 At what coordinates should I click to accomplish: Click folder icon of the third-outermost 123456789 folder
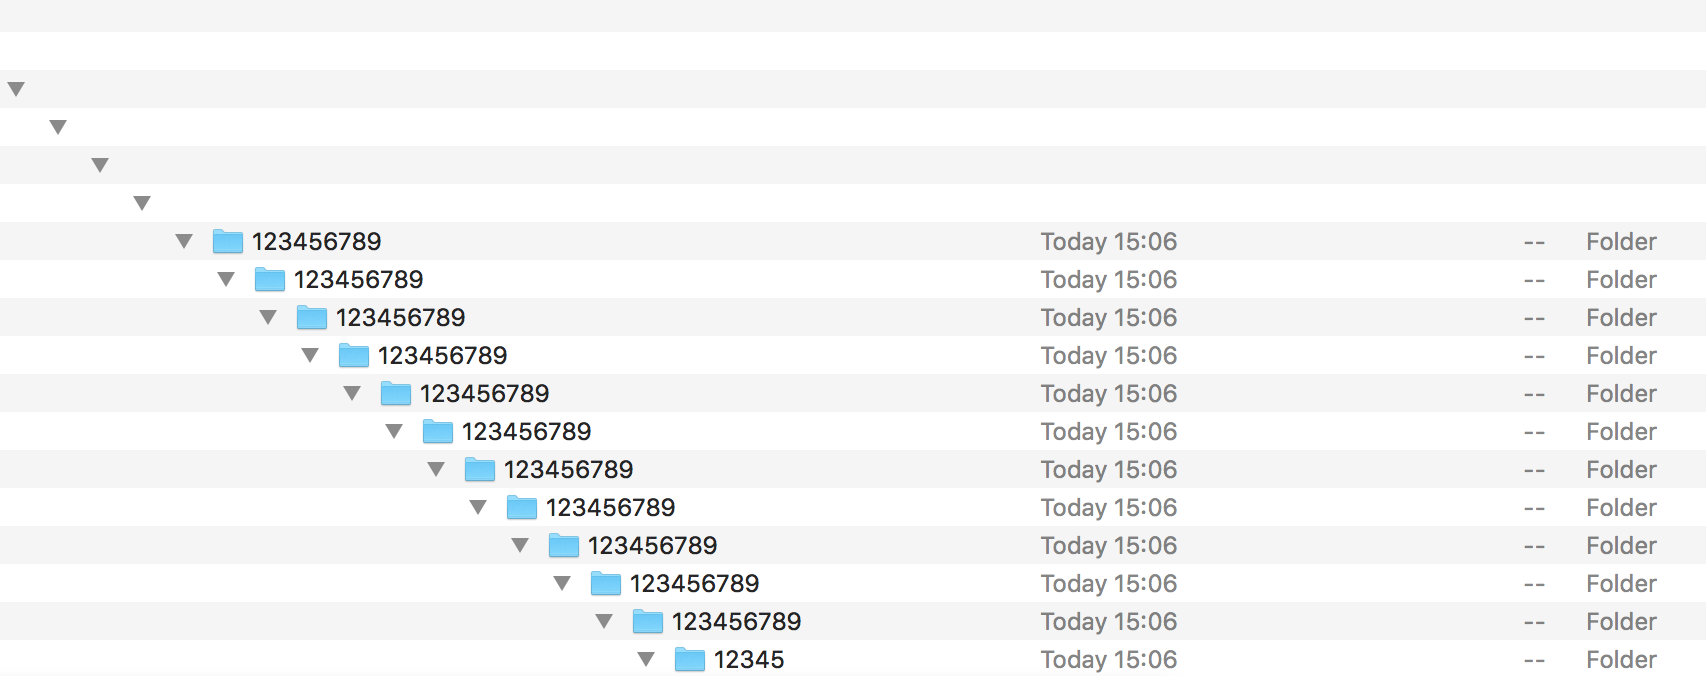[x=312, y=318]
